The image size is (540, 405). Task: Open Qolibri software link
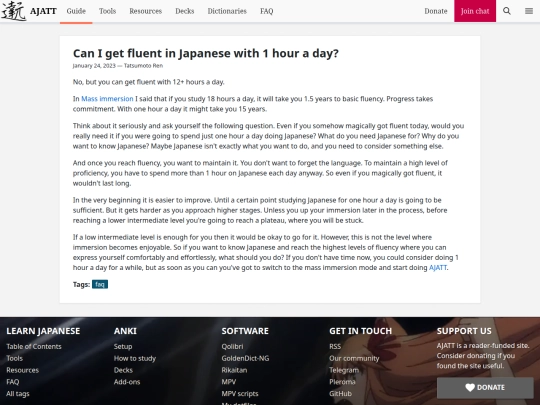pyautogui.click(x=232, y=346)
